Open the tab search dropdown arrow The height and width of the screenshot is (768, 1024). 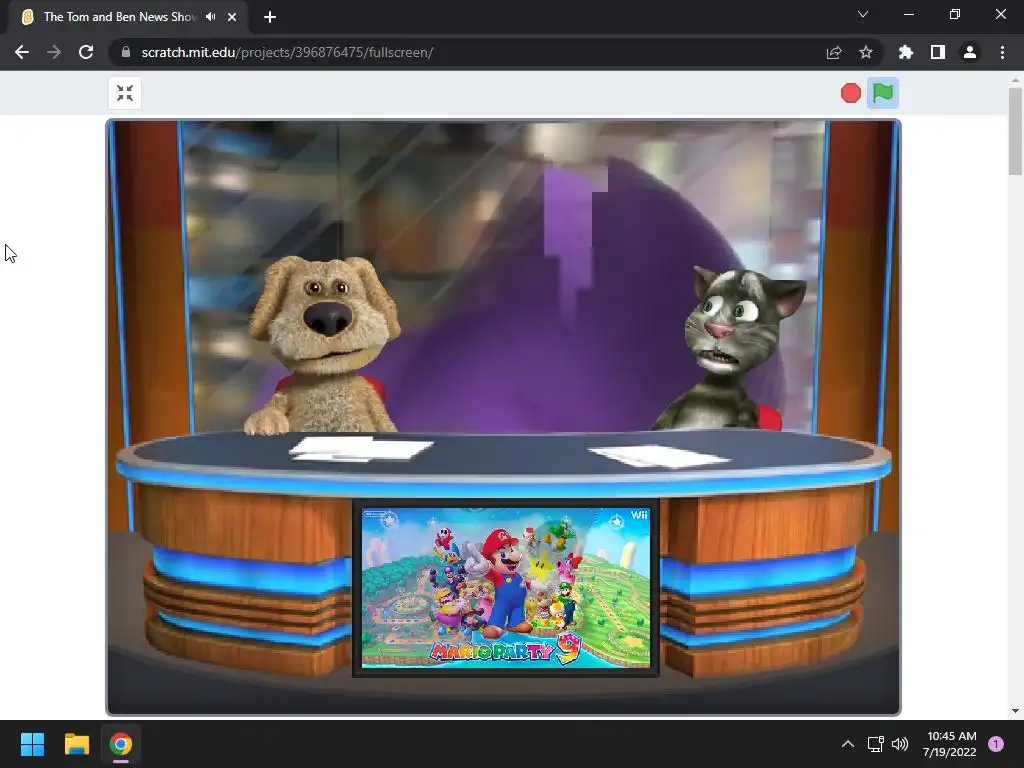coord(863,14)
